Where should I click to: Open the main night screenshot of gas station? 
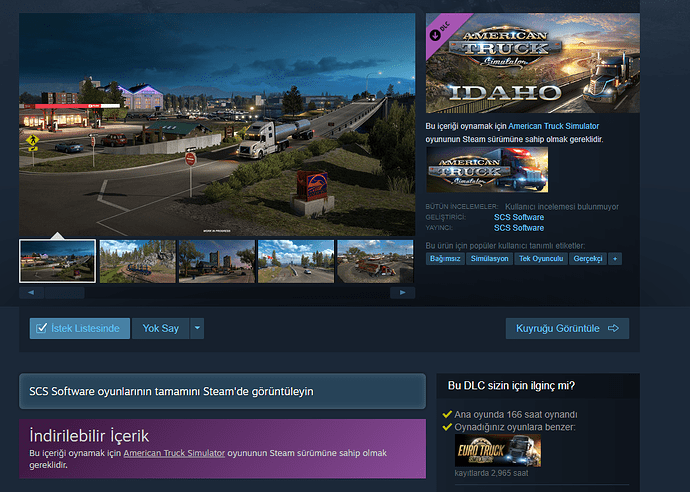pyautogui.click(x=217, y=124)
